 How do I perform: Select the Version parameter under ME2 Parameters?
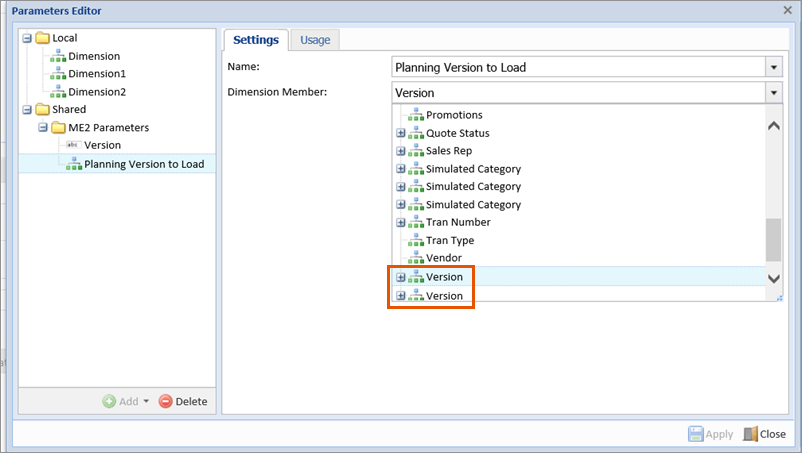102,145
